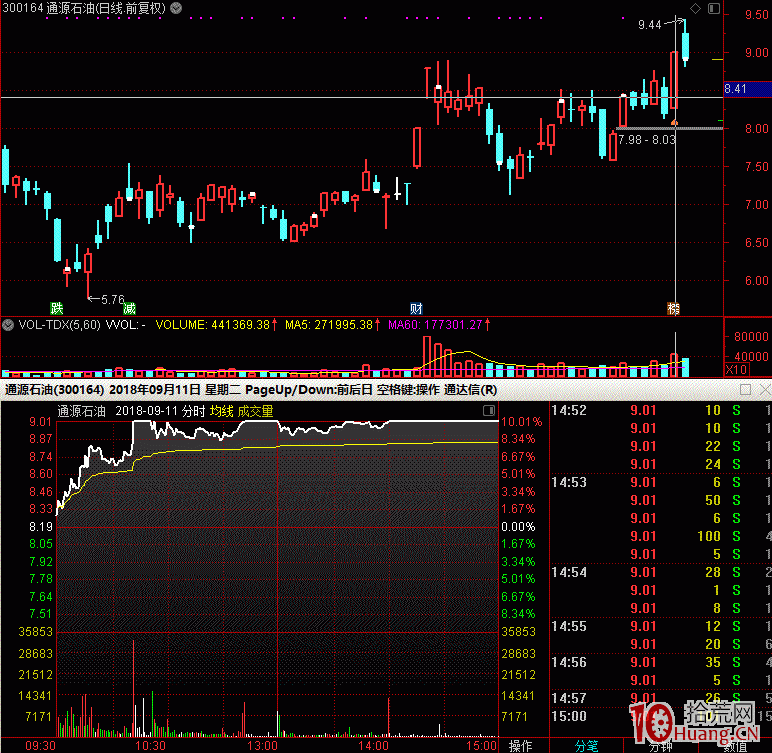
Task: Click the 09:30 time axis label
Action: pyautogui.click(x=40, y=746)
